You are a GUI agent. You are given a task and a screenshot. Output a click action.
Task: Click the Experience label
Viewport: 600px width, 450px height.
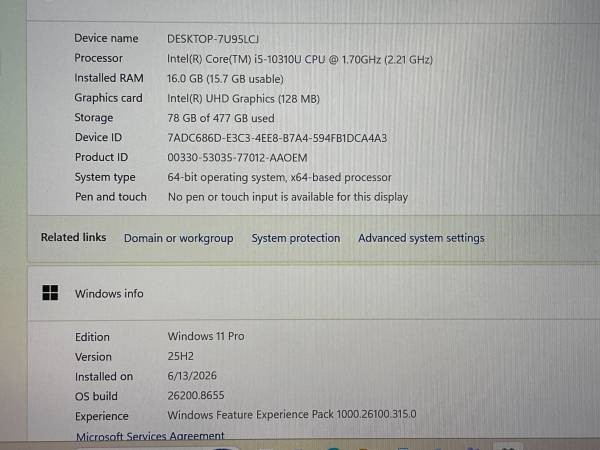(101, 416)
